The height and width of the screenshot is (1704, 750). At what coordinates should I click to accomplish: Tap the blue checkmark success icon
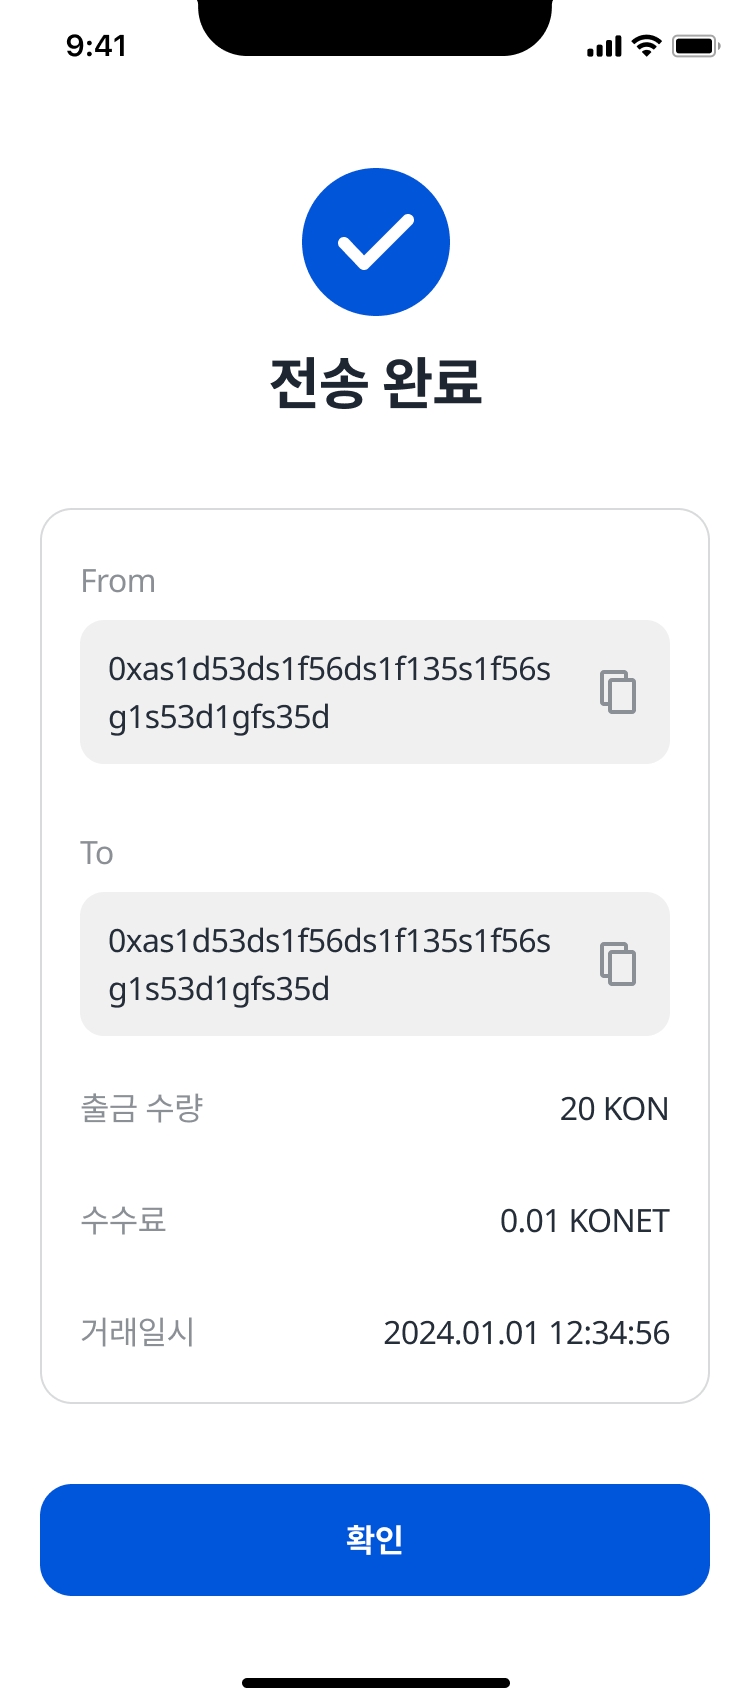click(376, 242)
